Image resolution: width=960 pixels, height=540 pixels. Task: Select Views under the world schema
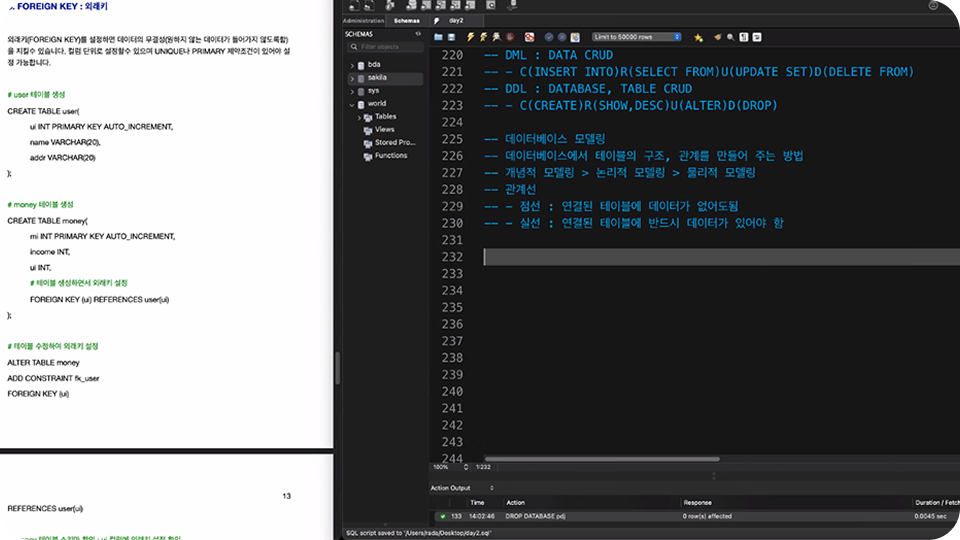tap(384, 129)
